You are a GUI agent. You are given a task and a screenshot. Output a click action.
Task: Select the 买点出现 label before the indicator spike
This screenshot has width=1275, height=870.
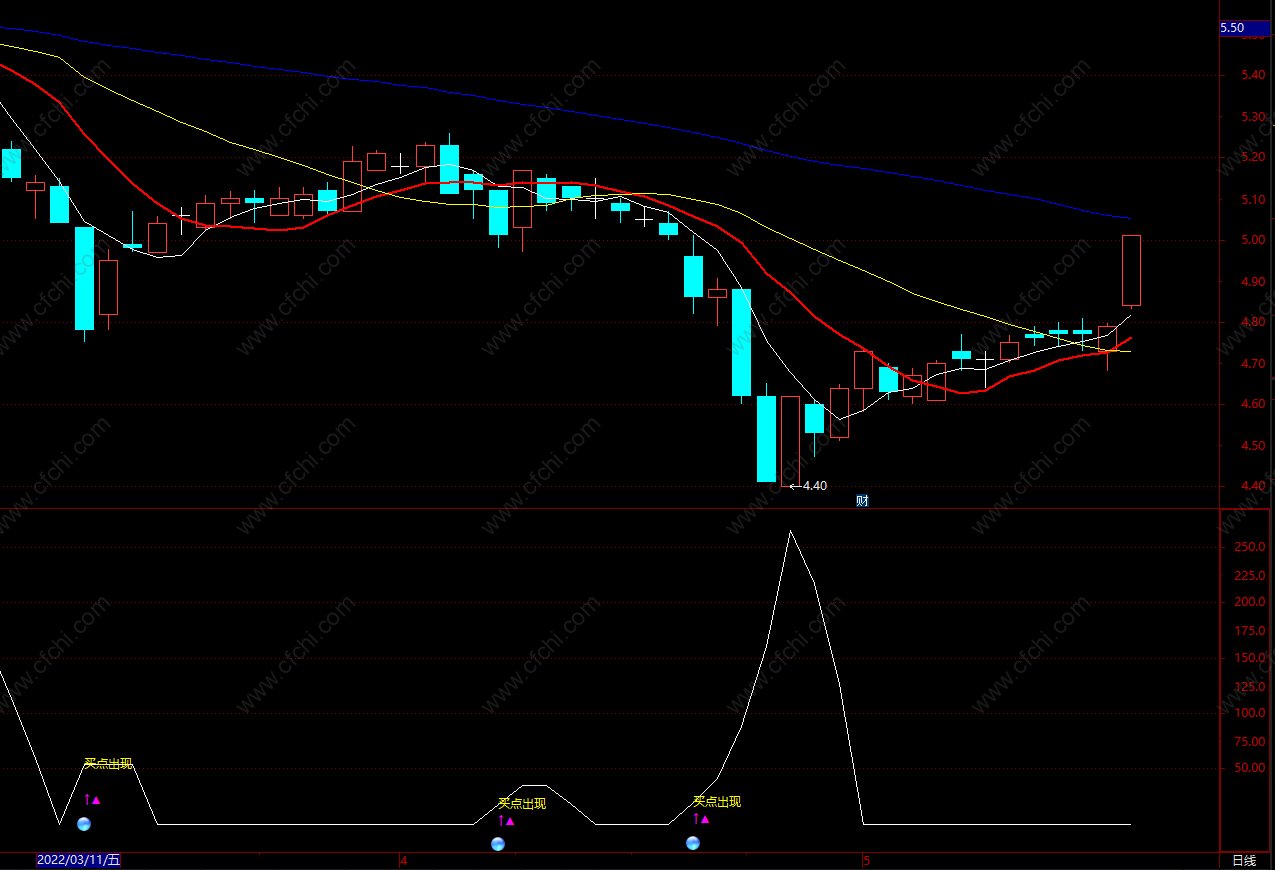(717, 801)
